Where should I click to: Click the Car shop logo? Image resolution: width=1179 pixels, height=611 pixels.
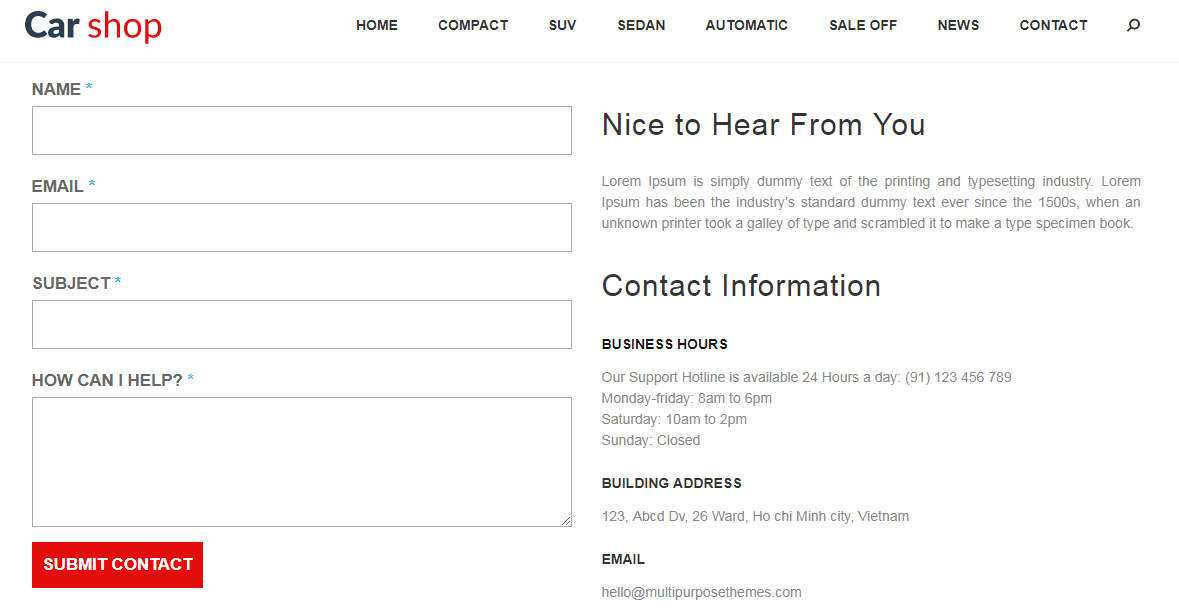coord(93,26)
